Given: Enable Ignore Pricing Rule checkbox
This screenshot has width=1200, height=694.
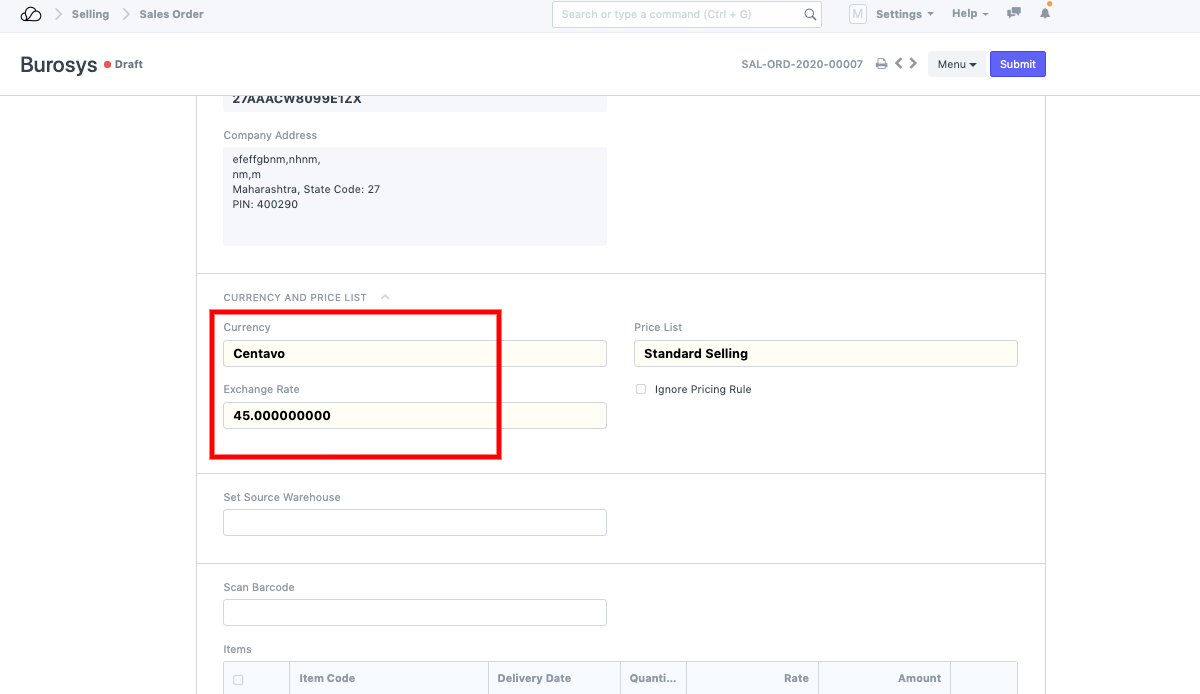Looking at the screenshot, I should 641,389.
